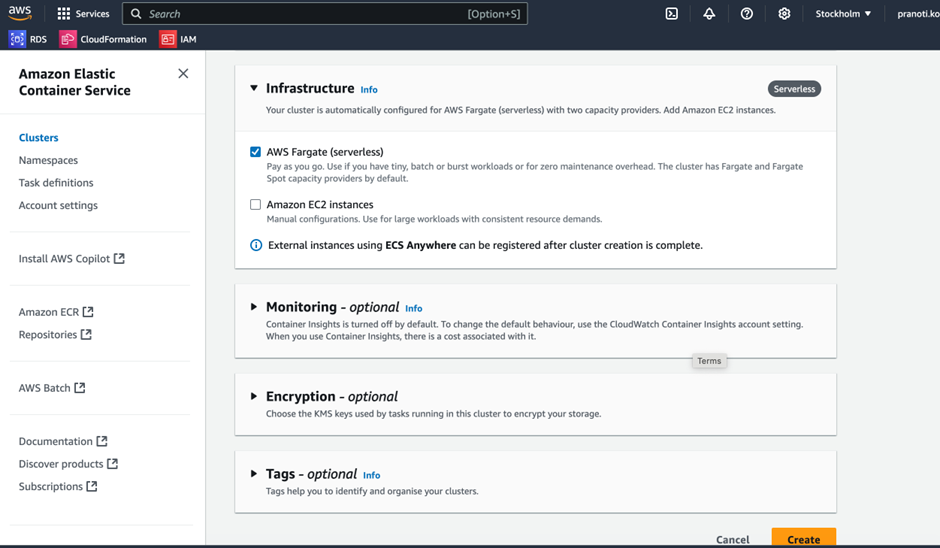Expand the Tags section
The image size is (940, 548).
[254, 474]
